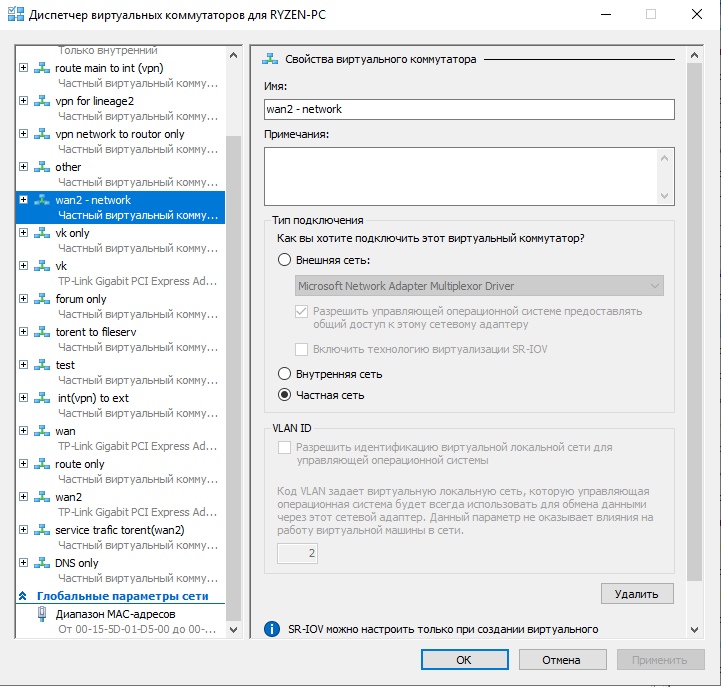Expand the 'route main to int (vpn)' tree node

click(23, 68)
